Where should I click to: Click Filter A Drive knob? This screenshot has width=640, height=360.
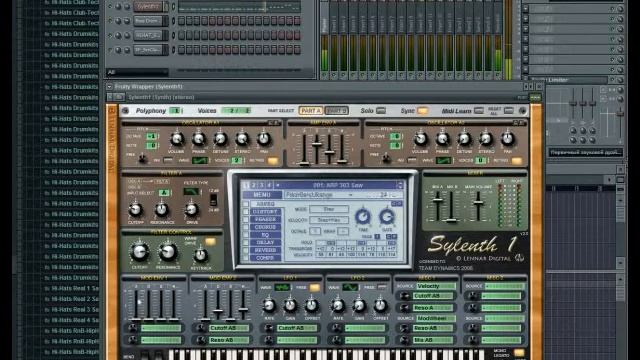click(191, 210)
